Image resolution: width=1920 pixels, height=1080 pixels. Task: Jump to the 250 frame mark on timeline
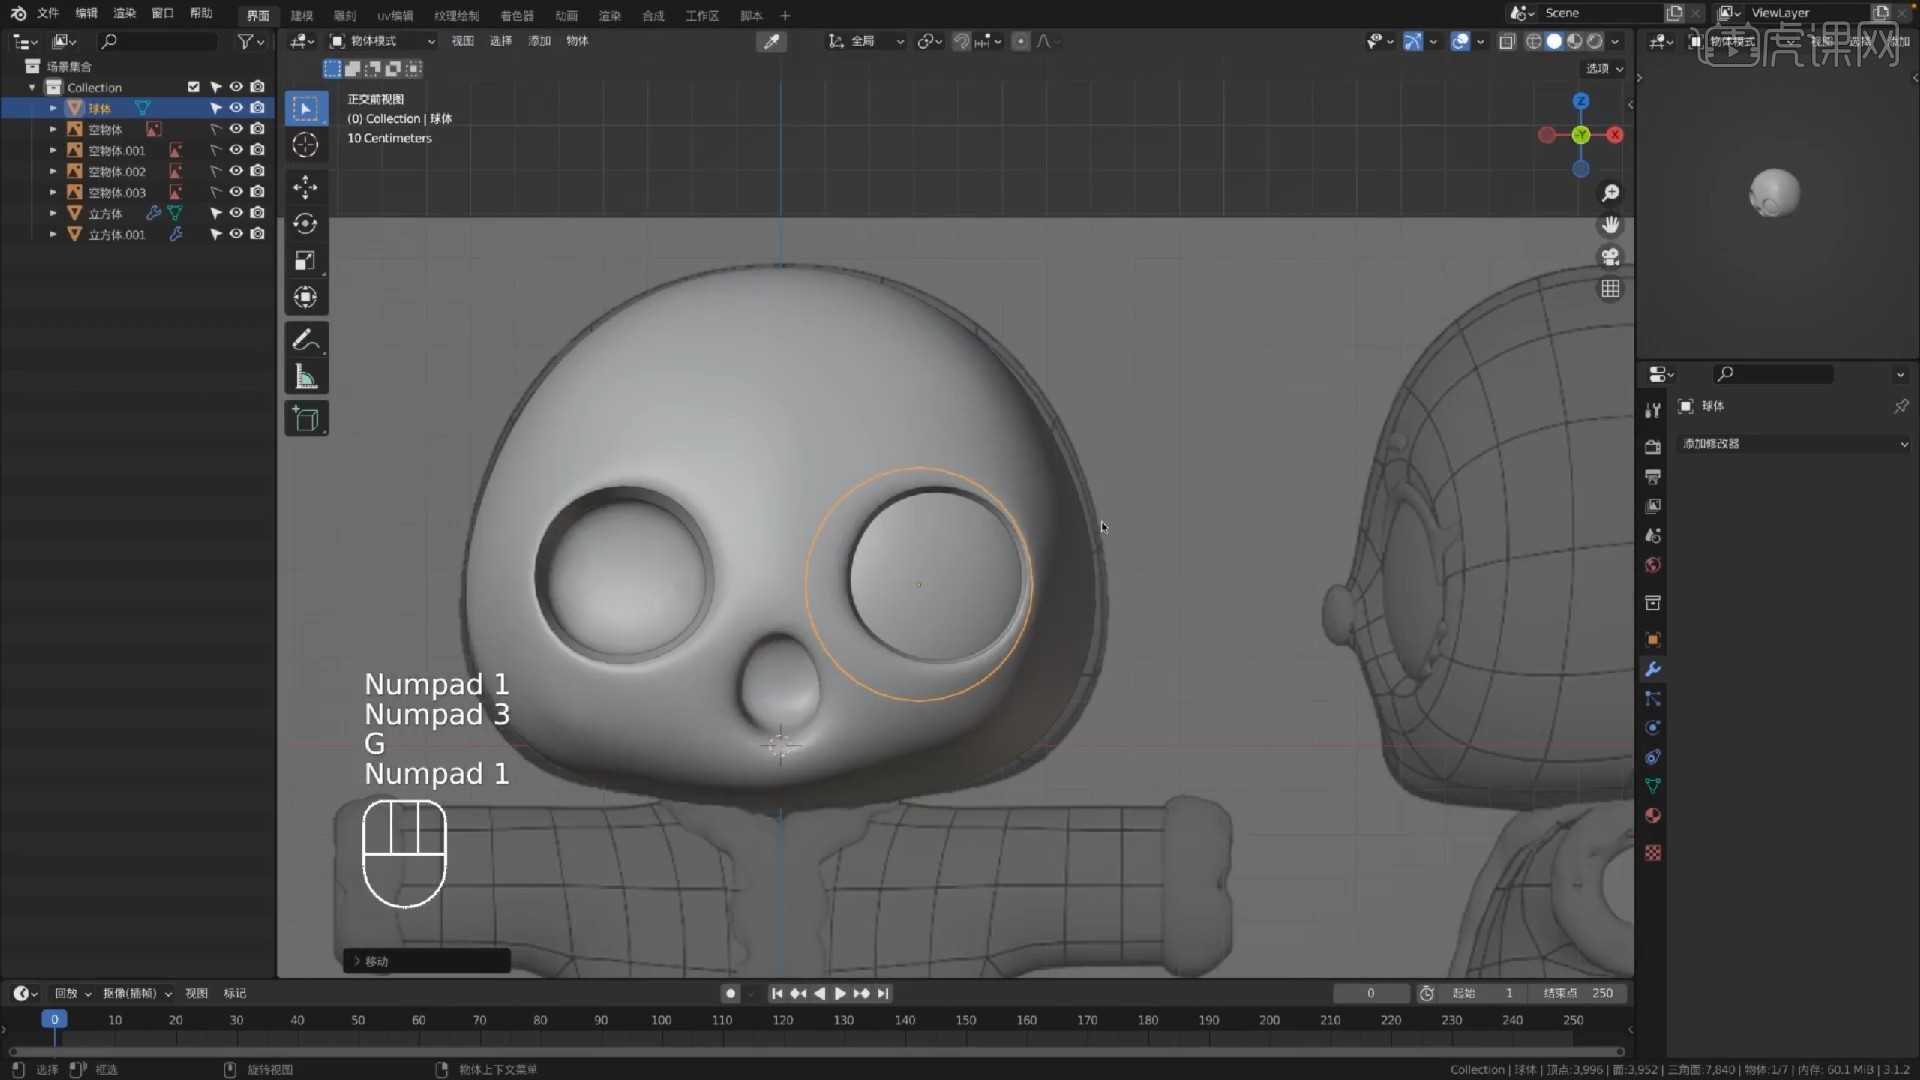(x=1573, y=1020)
